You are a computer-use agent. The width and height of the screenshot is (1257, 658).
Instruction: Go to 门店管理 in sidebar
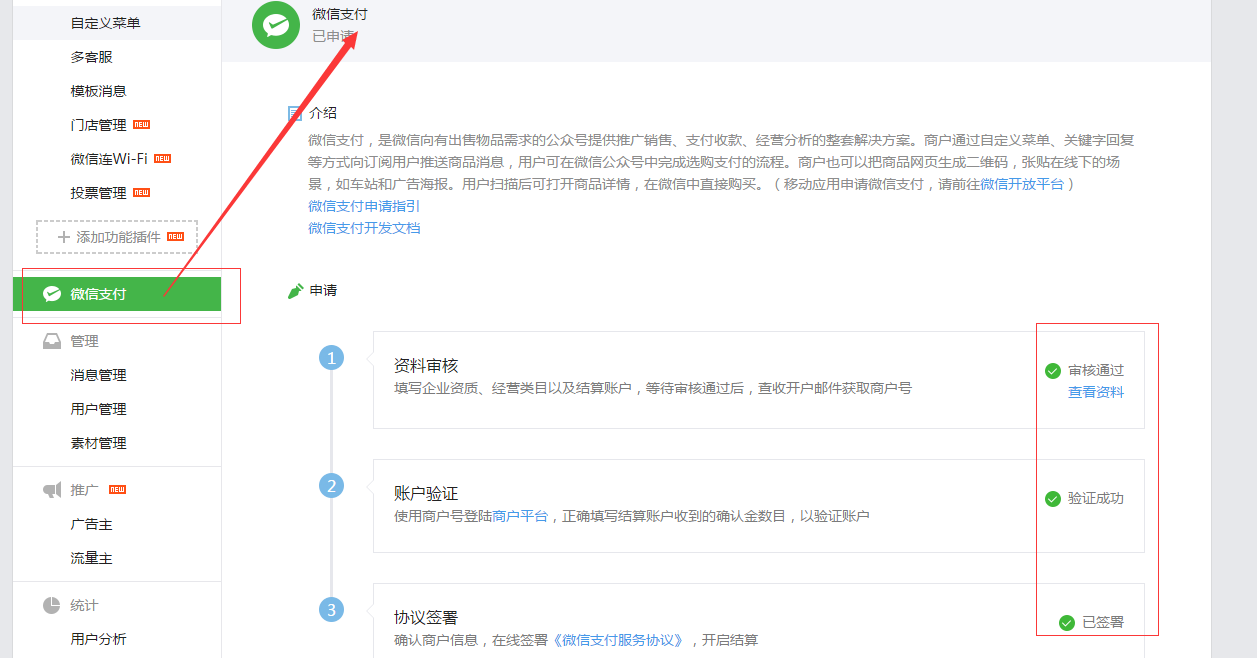[98, 125]
